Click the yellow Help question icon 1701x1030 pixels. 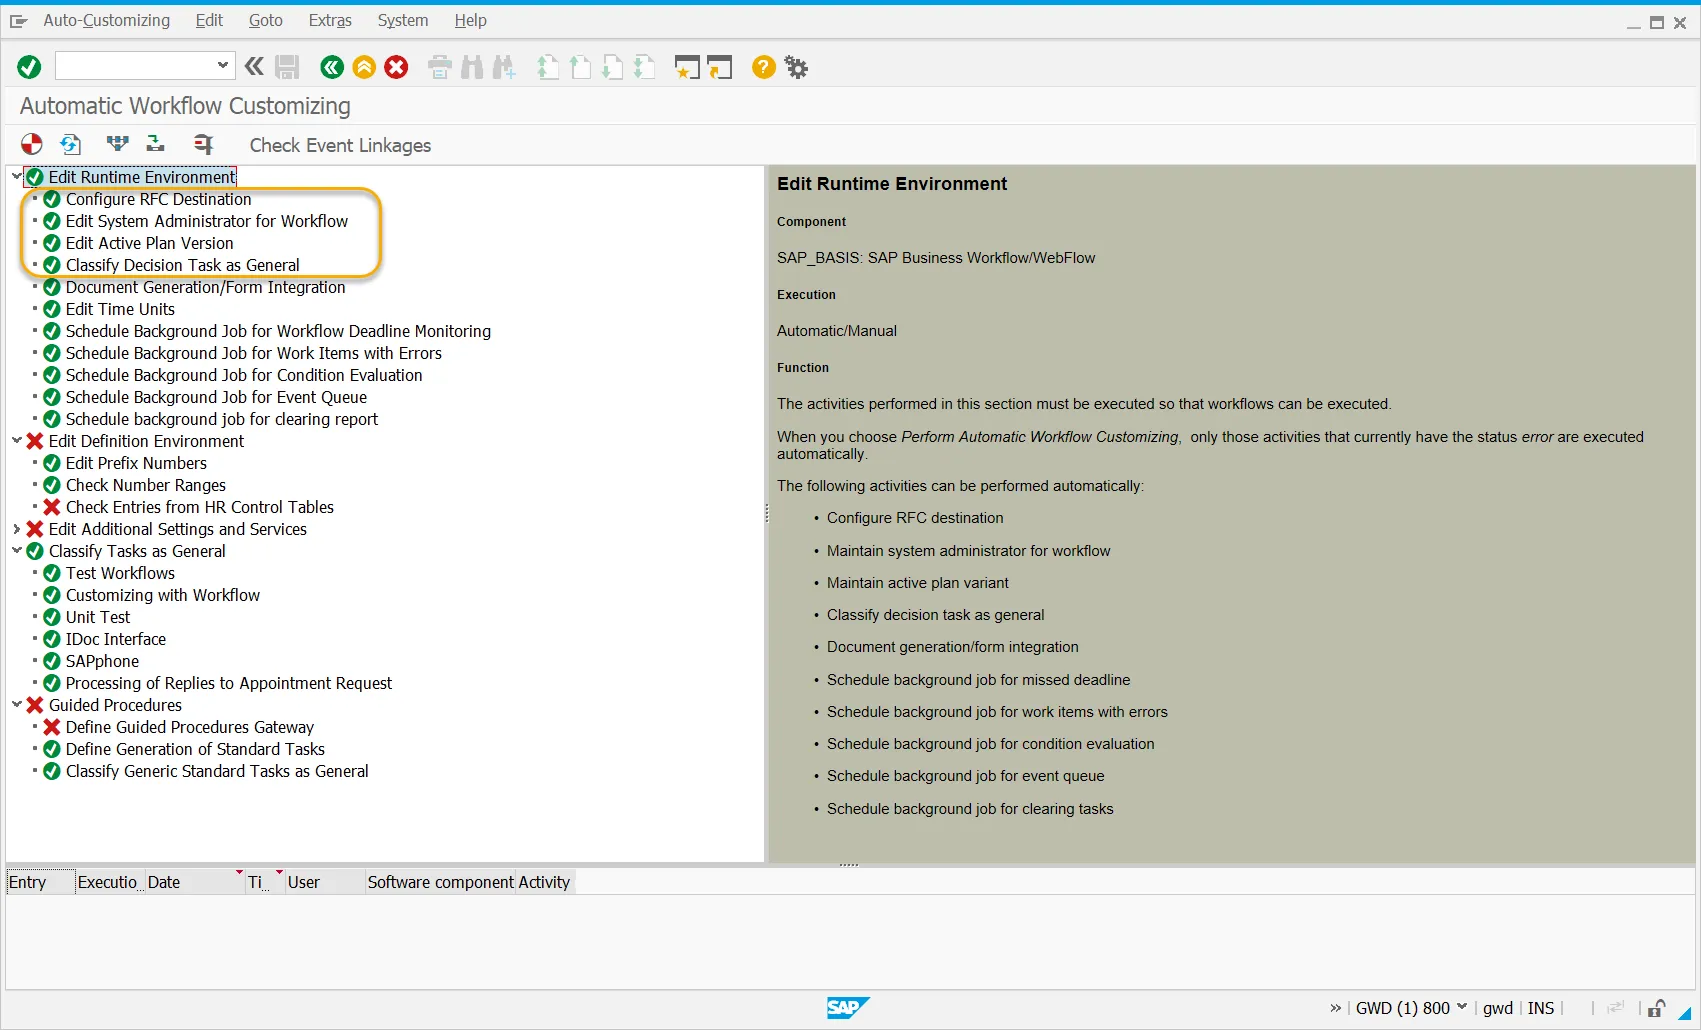(x=763, y=67)
